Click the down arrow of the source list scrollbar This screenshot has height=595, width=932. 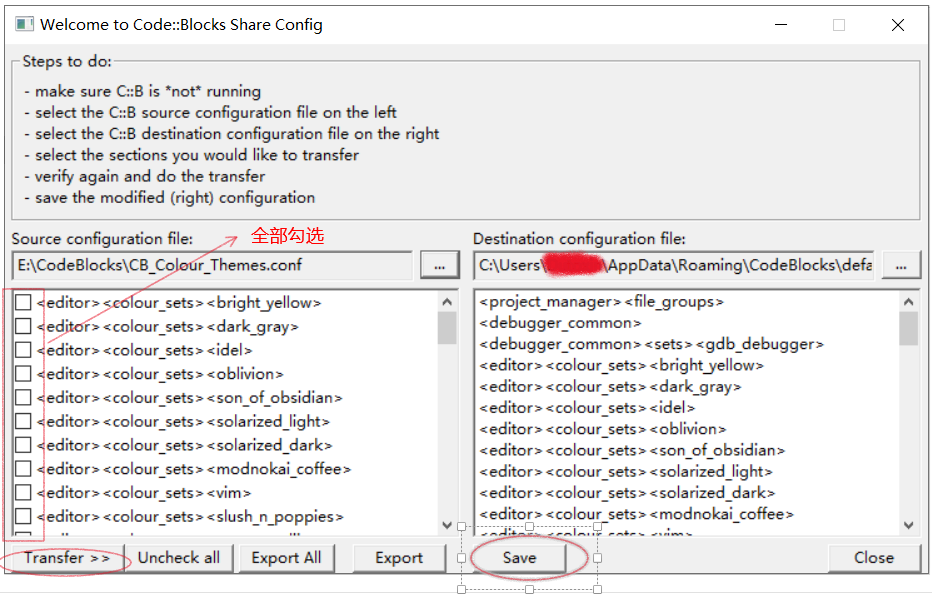(x=448, y=524)
